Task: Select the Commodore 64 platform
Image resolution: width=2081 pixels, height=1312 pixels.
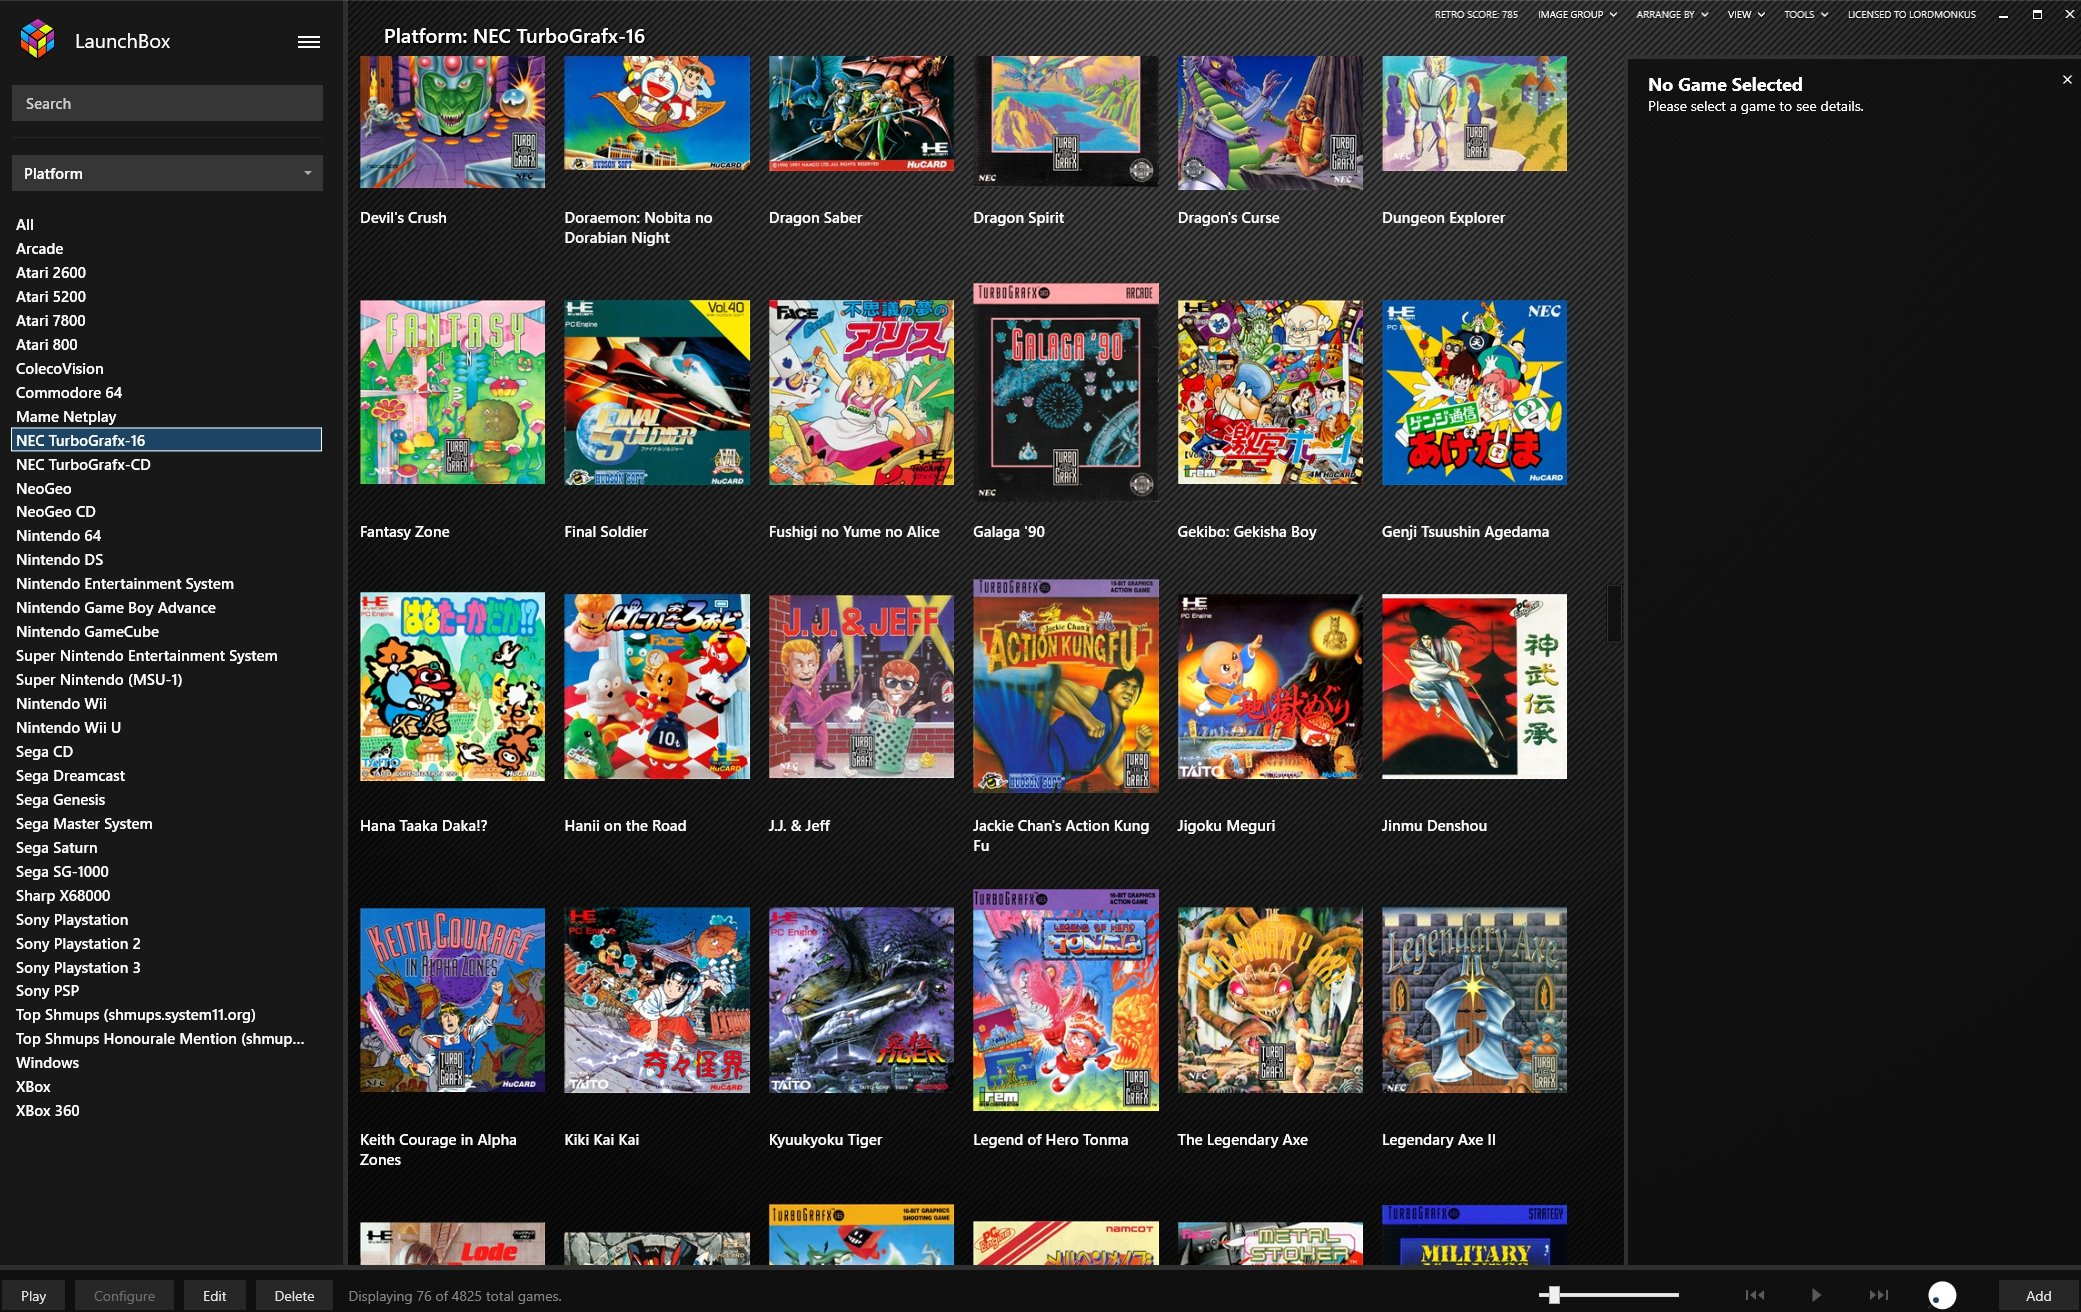Action: [x=69, y=393]
